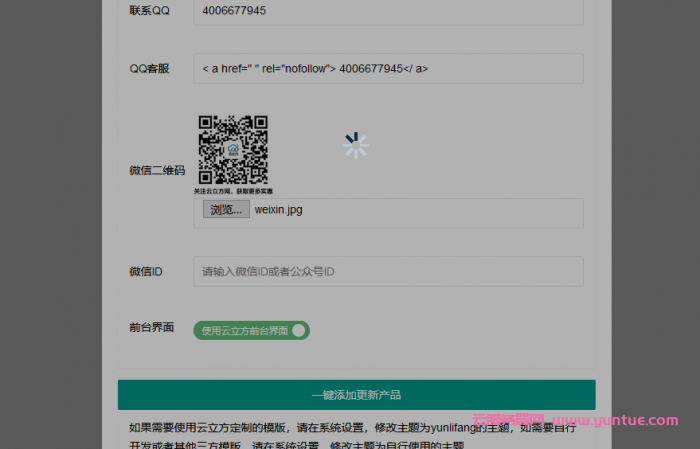700x449 pixels.
Task: Click the WeChat QR code image
Action: (233, 149)
